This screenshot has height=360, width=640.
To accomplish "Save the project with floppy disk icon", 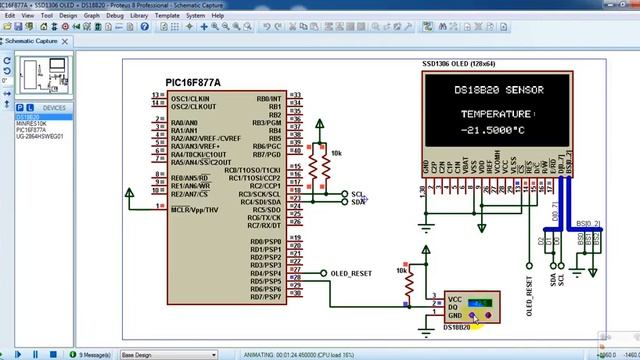I will click(x=18, y=27).
